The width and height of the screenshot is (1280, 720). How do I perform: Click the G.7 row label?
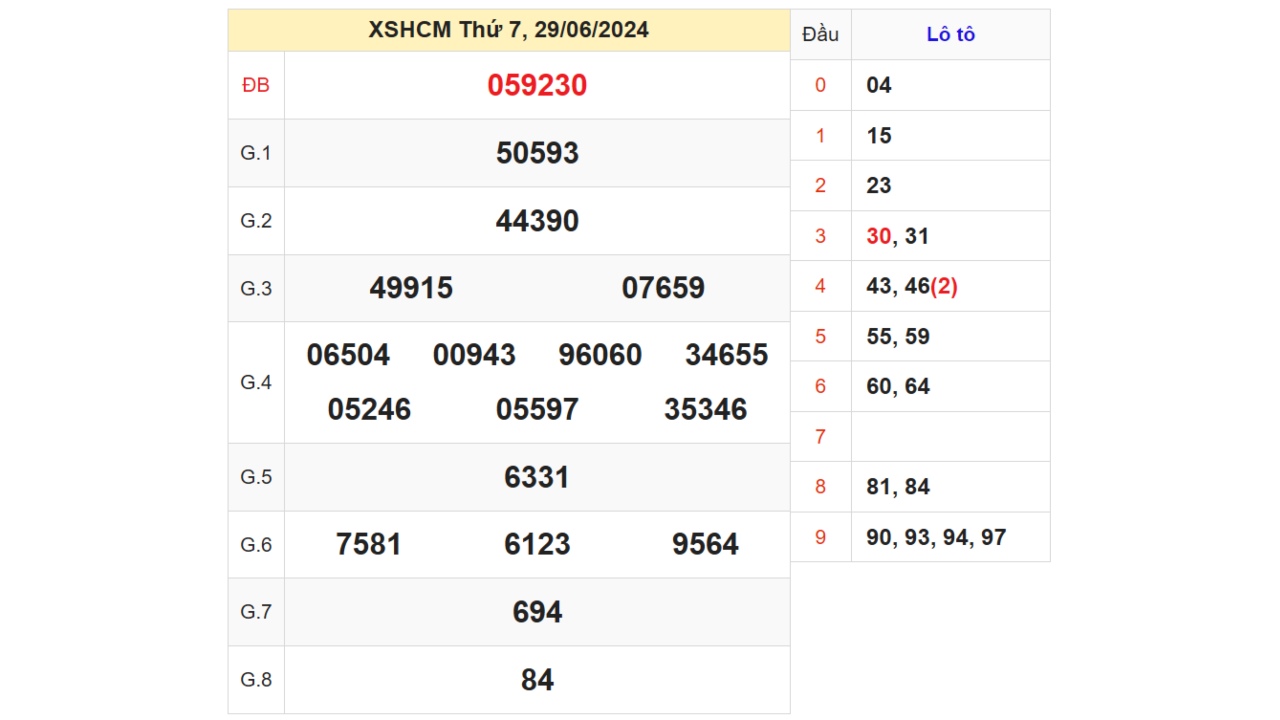[x=256, y=612]
